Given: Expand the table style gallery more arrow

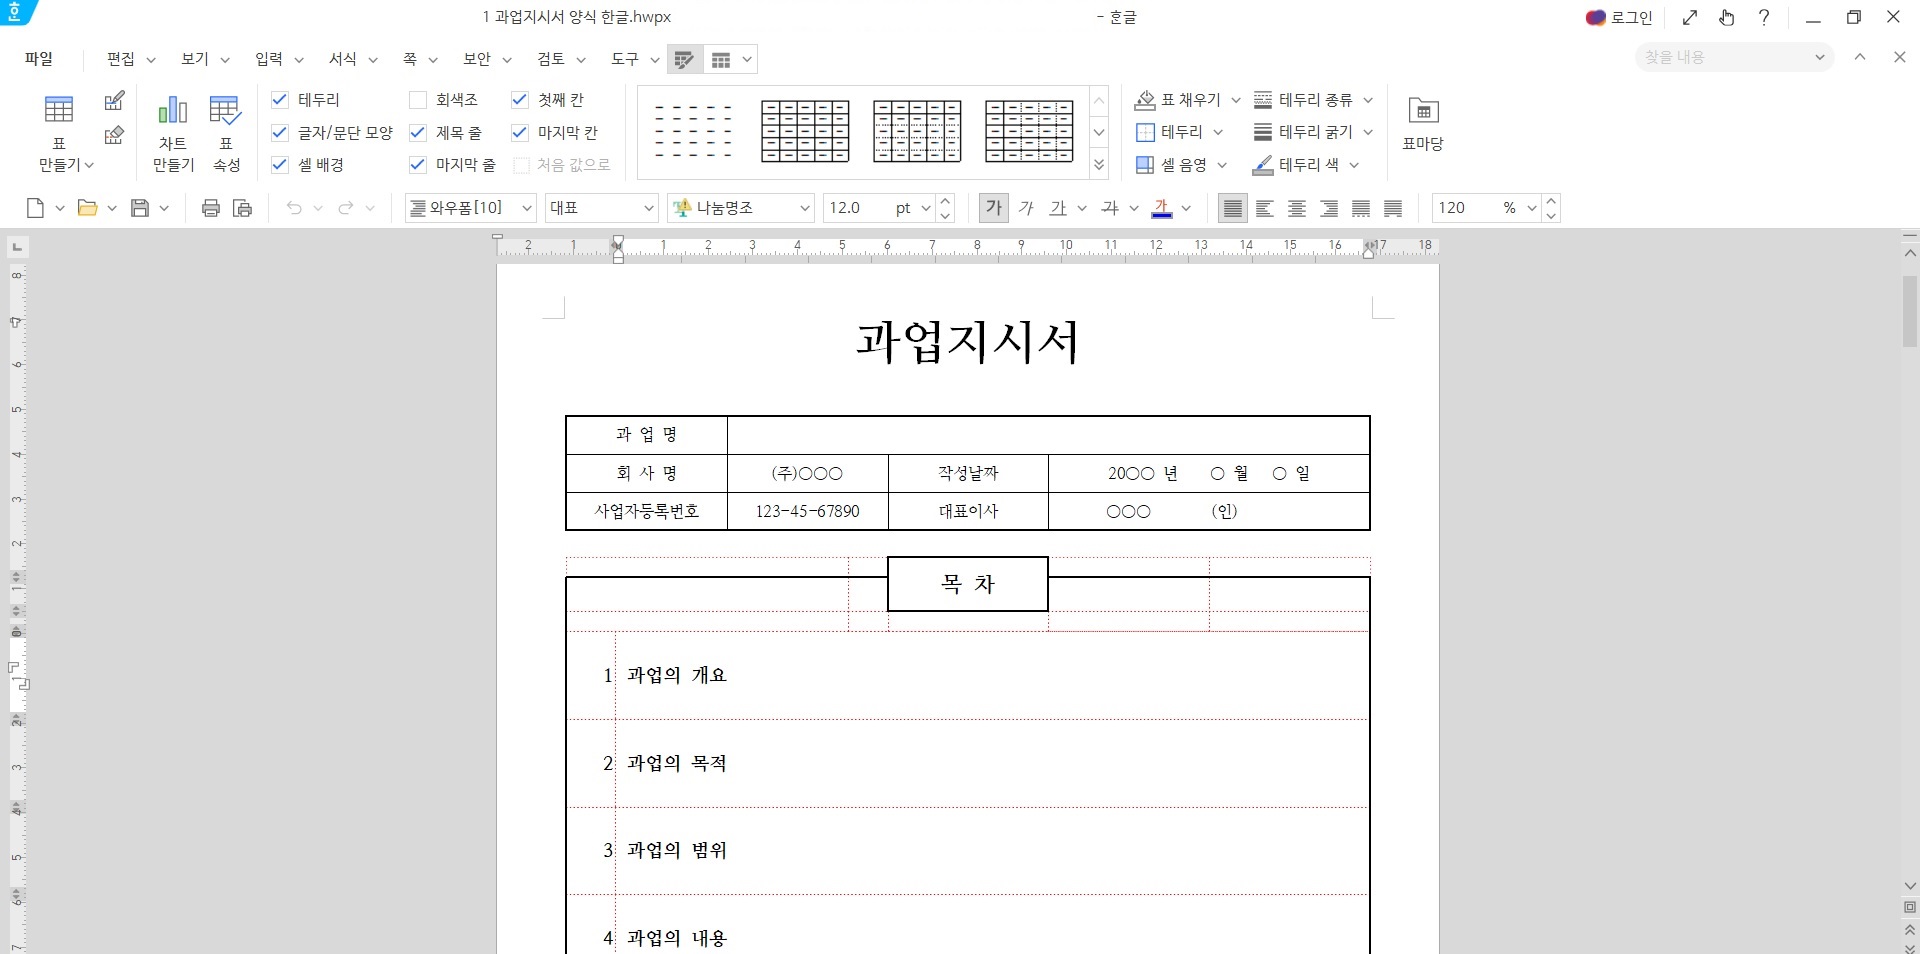Looking at the screenshot, I should (x=1099, y=165).
